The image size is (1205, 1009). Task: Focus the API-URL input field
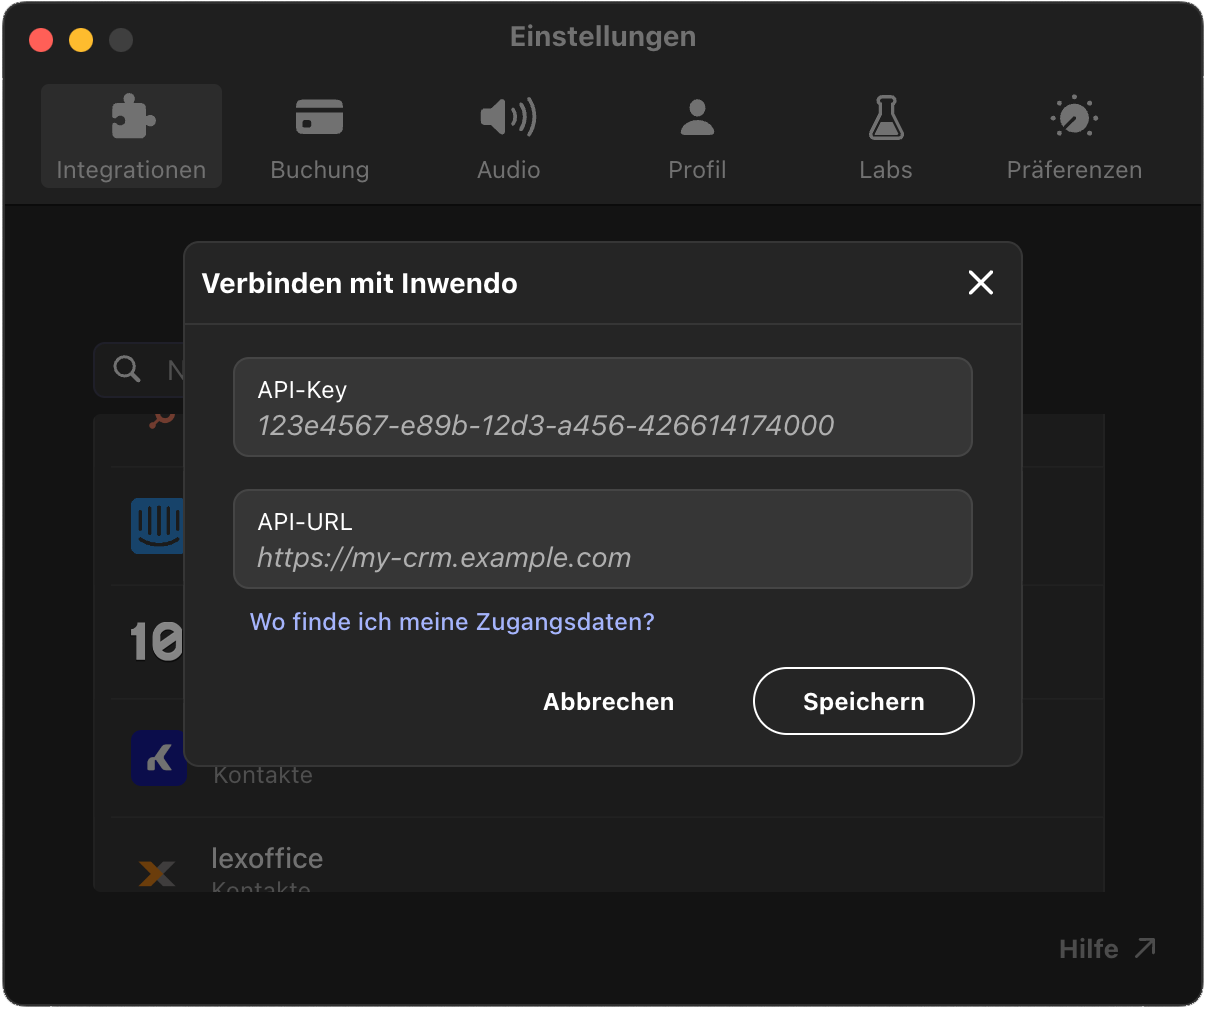point(603,539)
